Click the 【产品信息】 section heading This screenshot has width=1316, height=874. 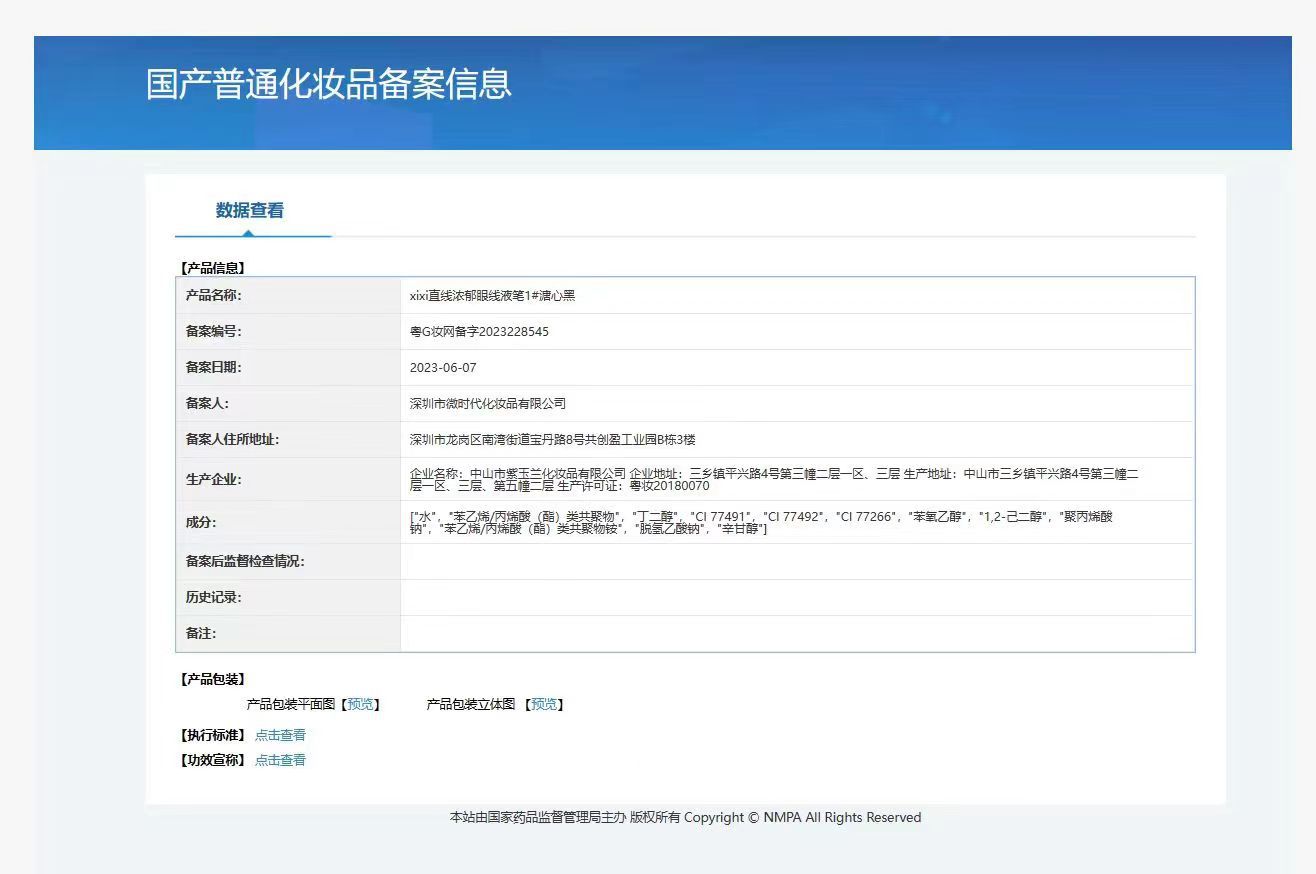coord(212,268)
